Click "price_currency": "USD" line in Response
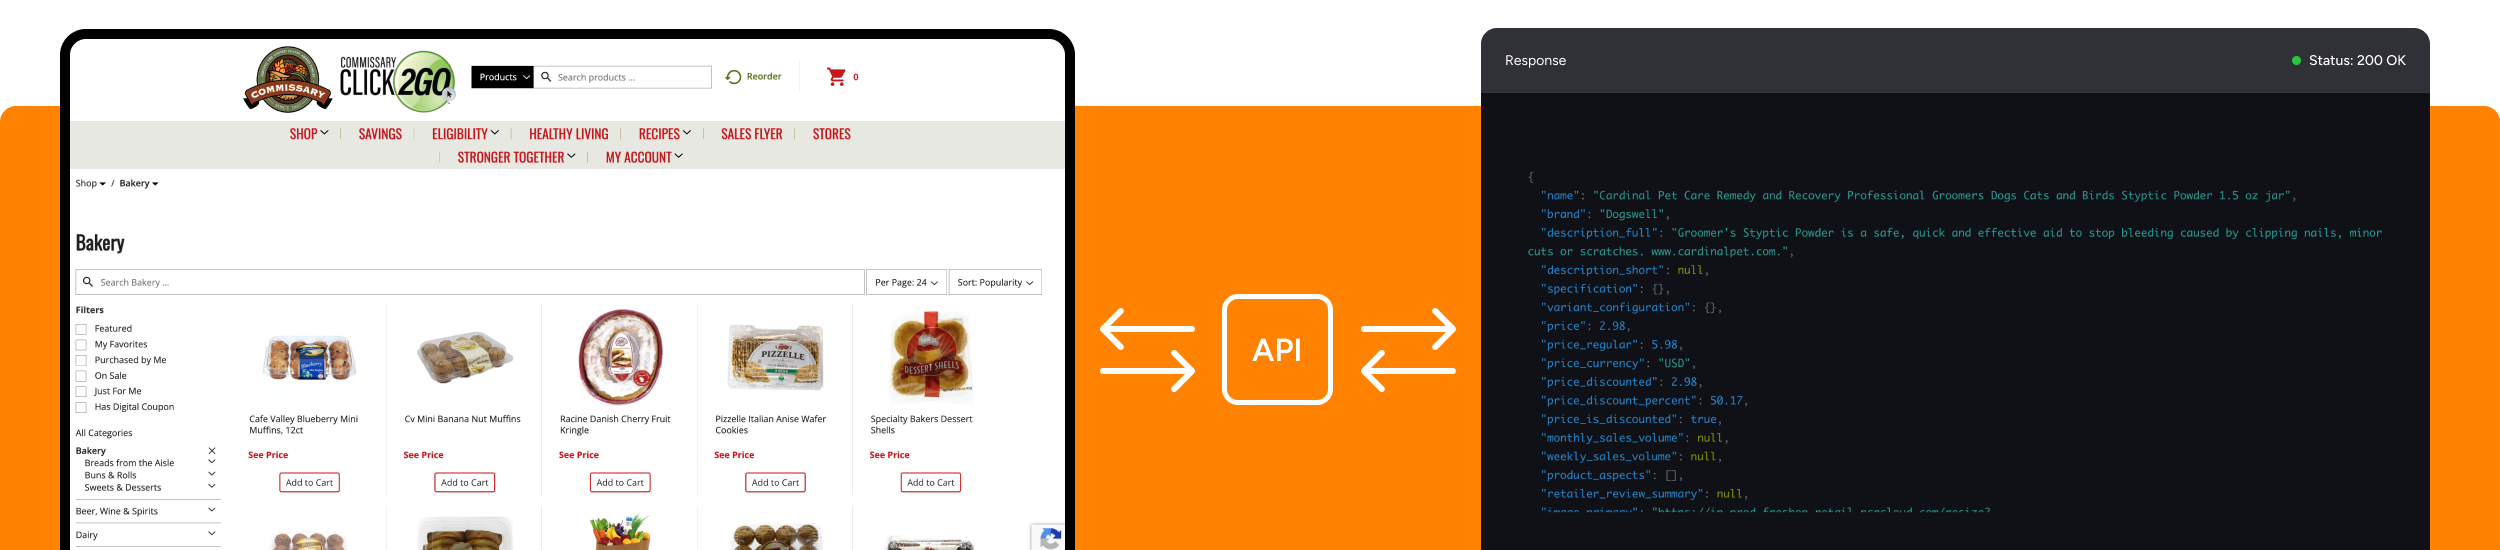Viewport: 2500px width, 550px height. [x=1618, y=364]
